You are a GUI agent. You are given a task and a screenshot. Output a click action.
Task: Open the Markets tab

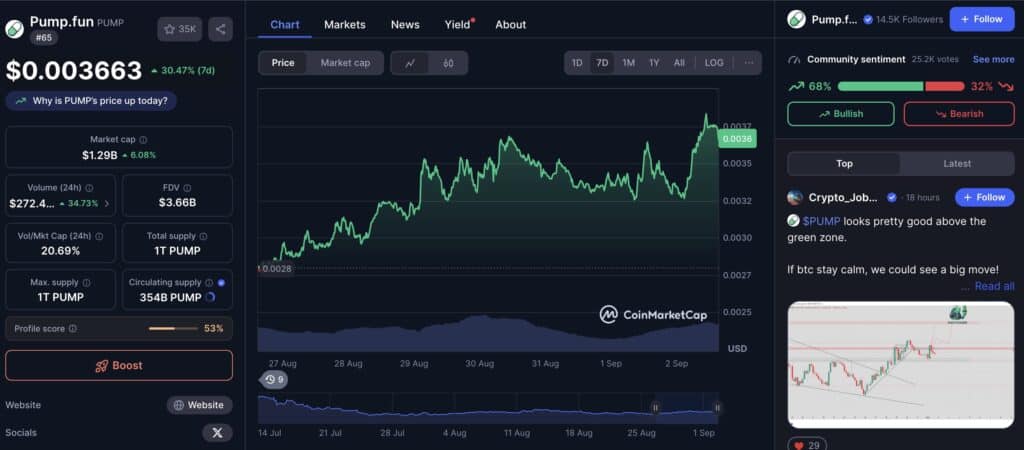click(x=345, y=24)
